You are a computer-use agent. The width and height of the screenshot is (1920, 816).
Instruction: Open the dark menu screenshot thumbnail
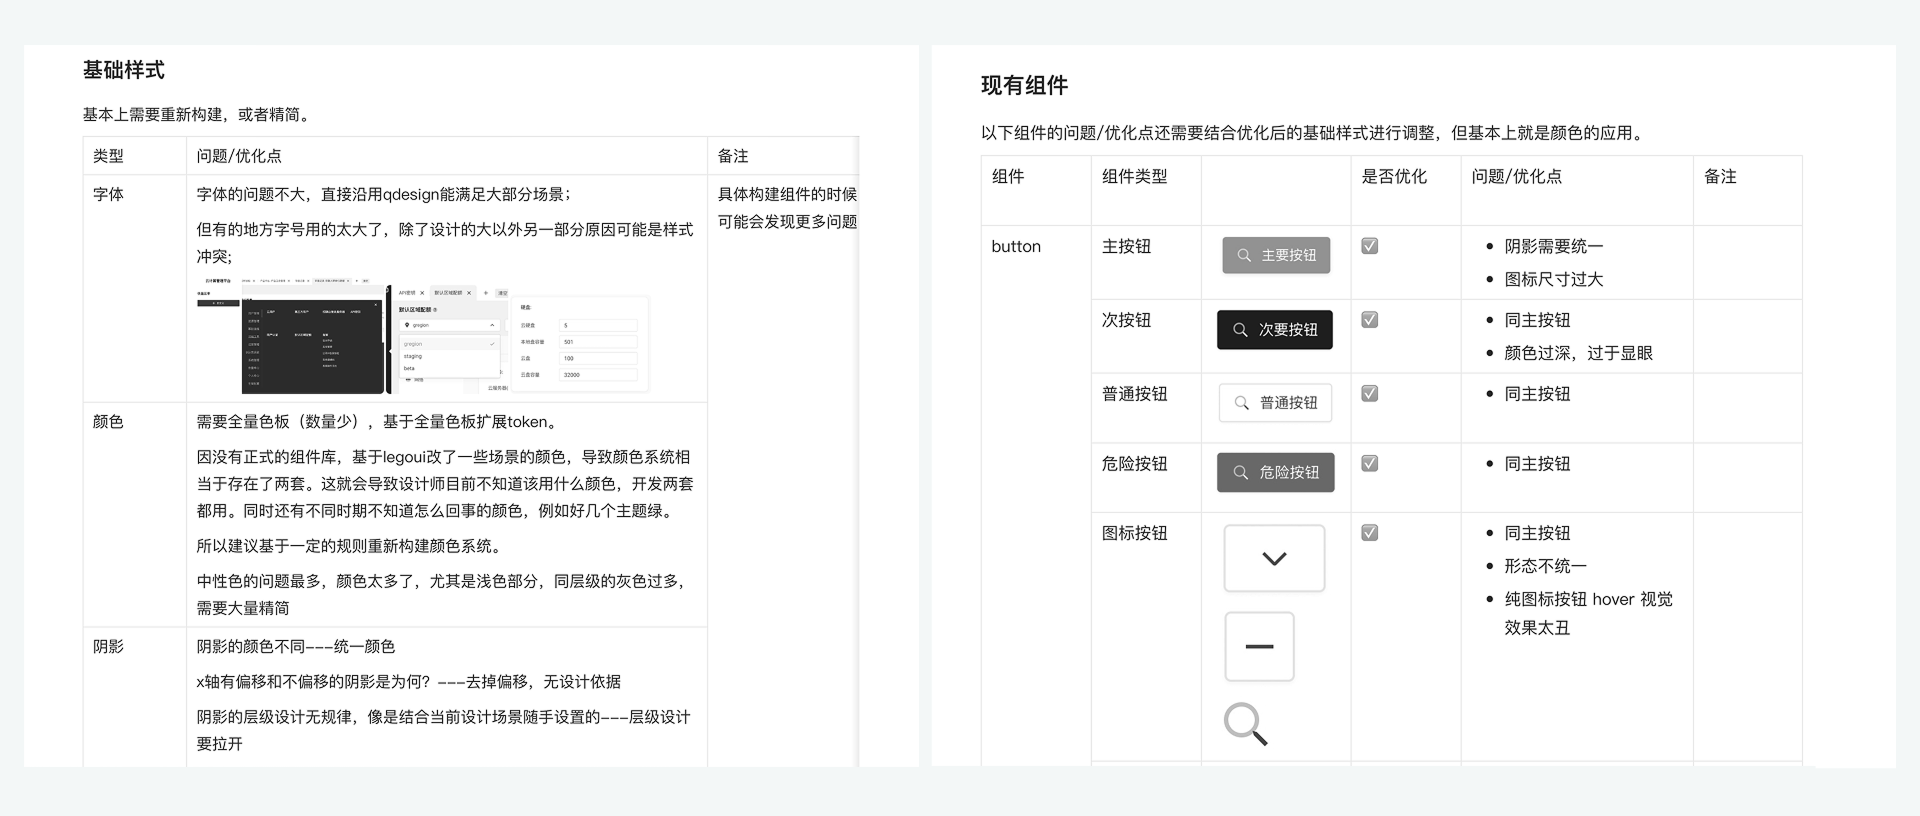coord(312,345)
